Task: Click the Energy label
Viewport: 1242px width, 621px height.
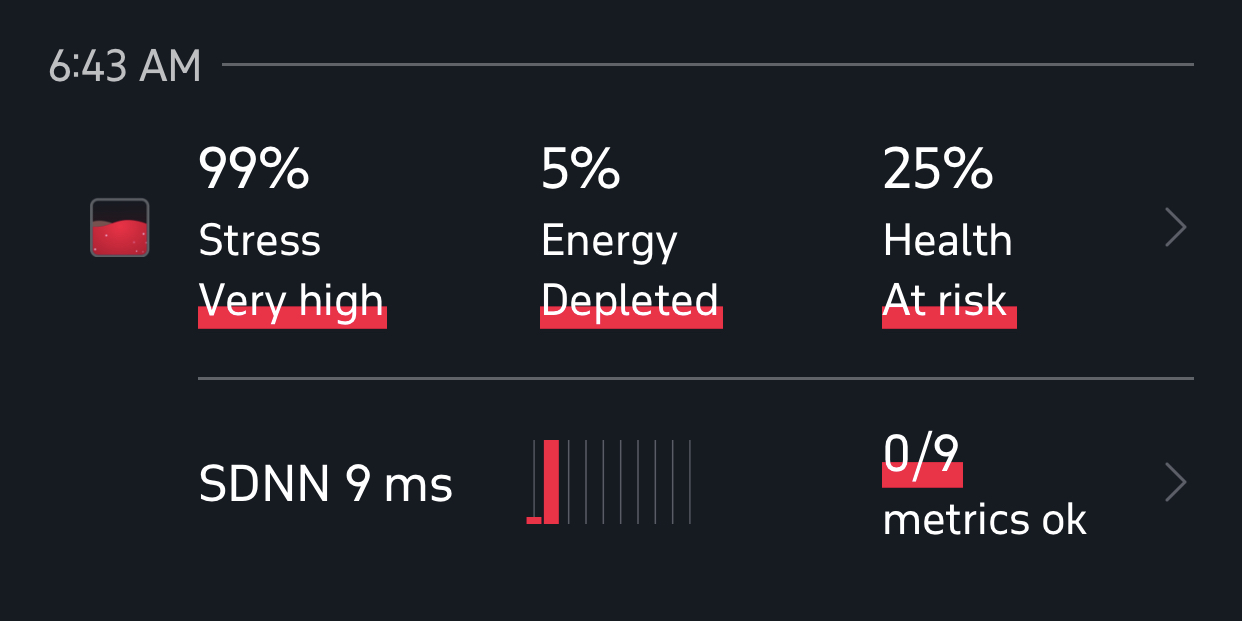Action: [609, 243]
